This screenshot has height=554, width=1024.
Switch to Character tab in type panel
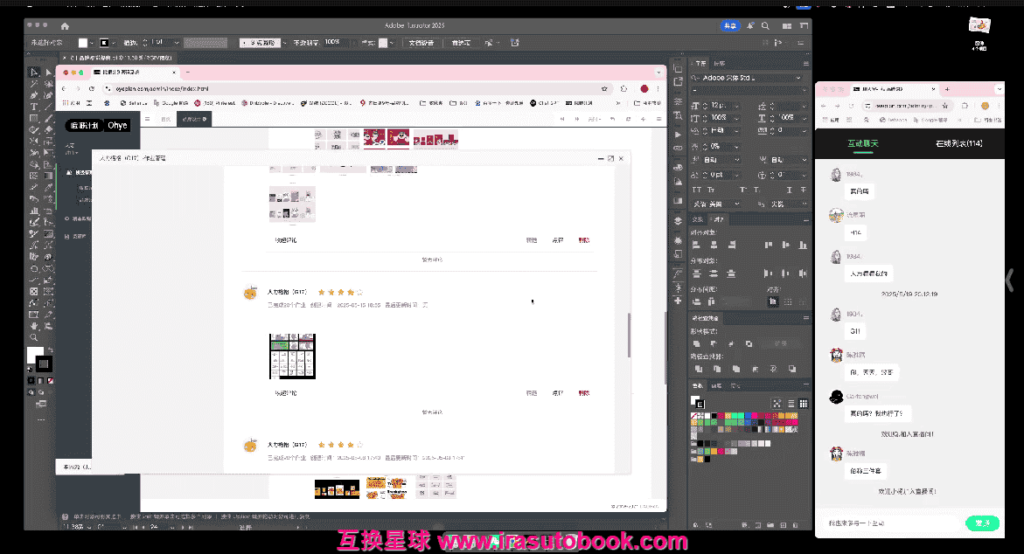coord(701,63)
